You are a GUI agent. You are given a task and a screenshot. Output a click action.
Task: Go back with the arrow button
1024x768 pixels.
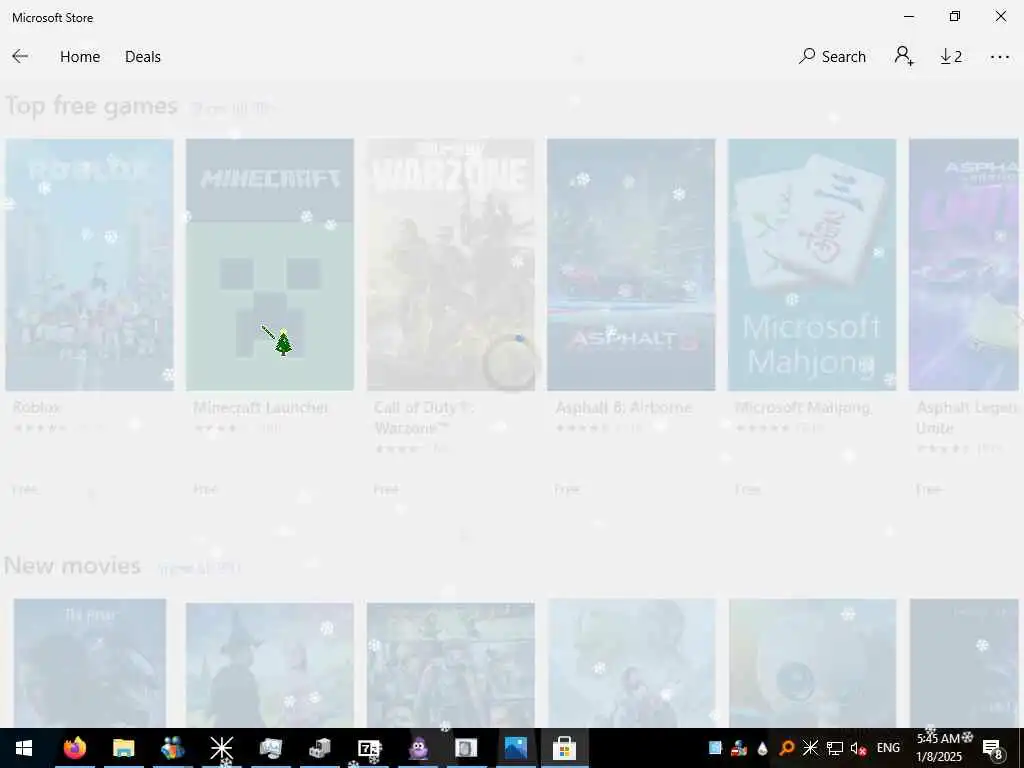pos(20,57)
